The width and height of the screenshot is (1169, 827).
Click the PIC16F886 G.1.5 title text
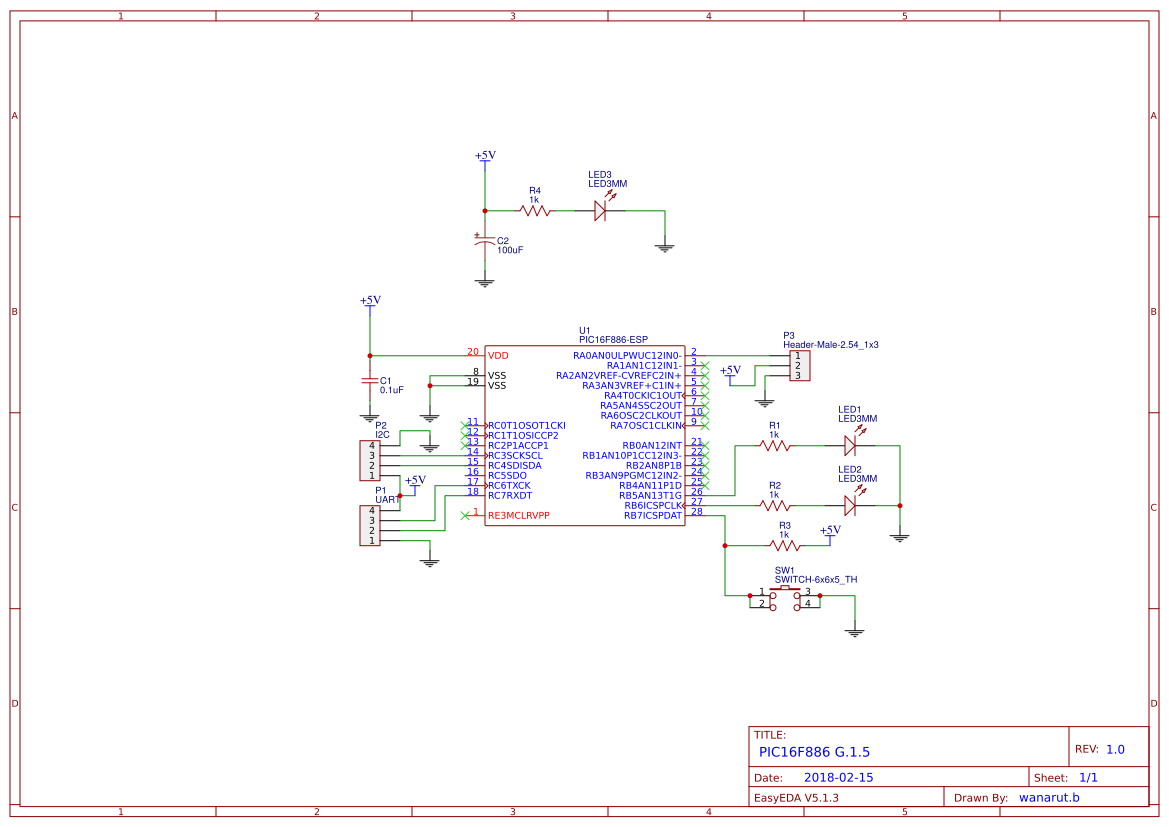814,752
